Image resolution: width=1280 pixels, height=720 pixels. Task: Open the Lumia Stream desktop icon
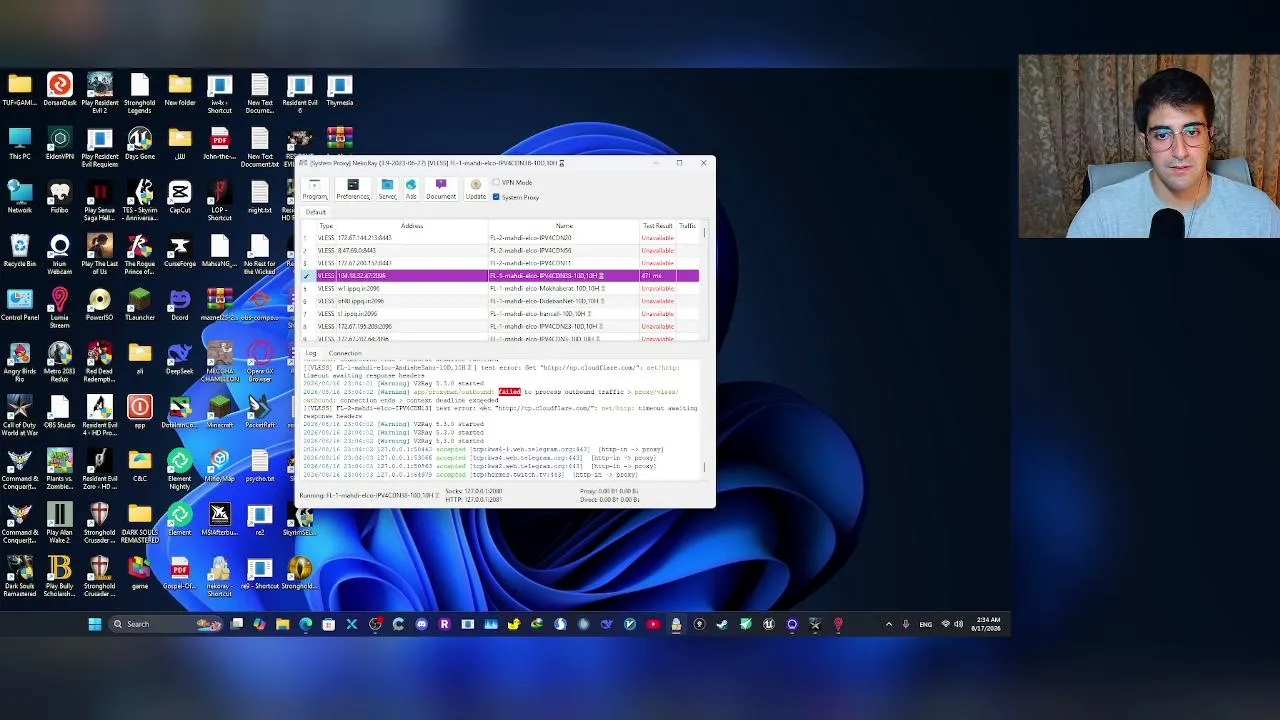click(59, 309)
